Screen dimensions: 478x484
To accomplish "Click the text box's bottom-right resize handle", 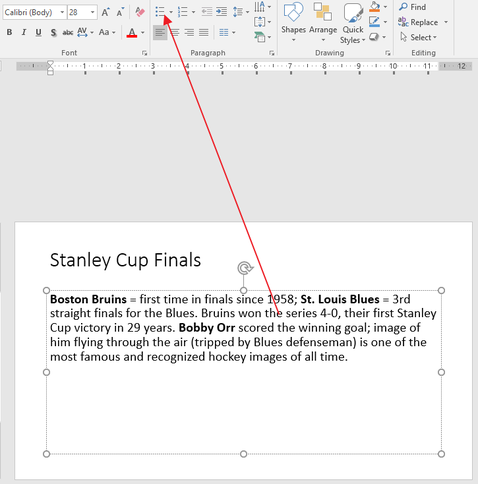I will click(x=441, y=454).
